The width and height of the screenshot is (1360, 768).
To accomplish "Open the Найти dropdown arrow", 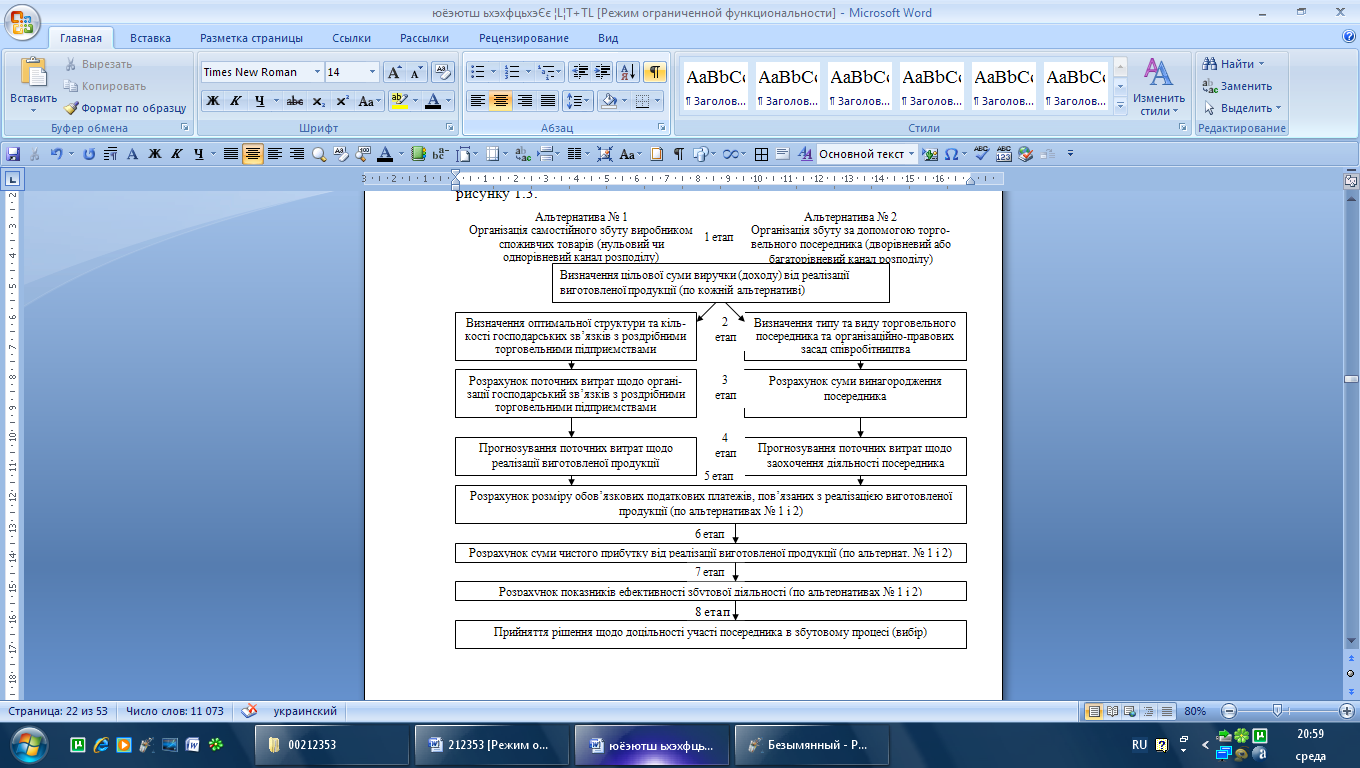I will pos(1260,64).
